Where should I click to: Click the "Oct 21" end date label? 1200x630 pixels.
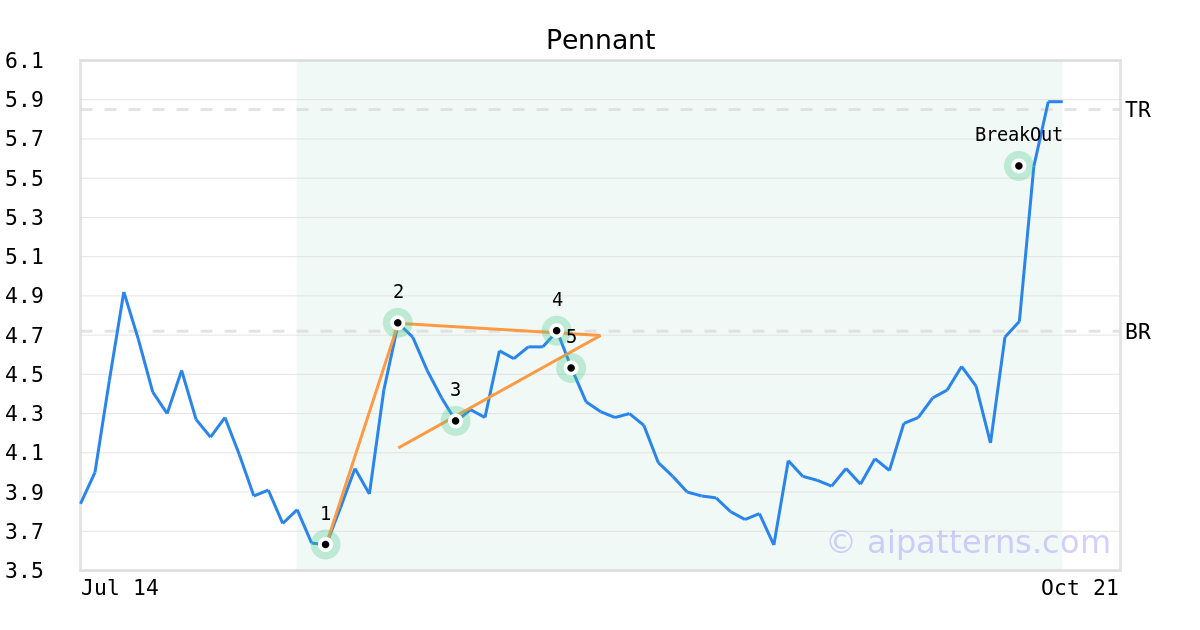tap(1079, 588)
